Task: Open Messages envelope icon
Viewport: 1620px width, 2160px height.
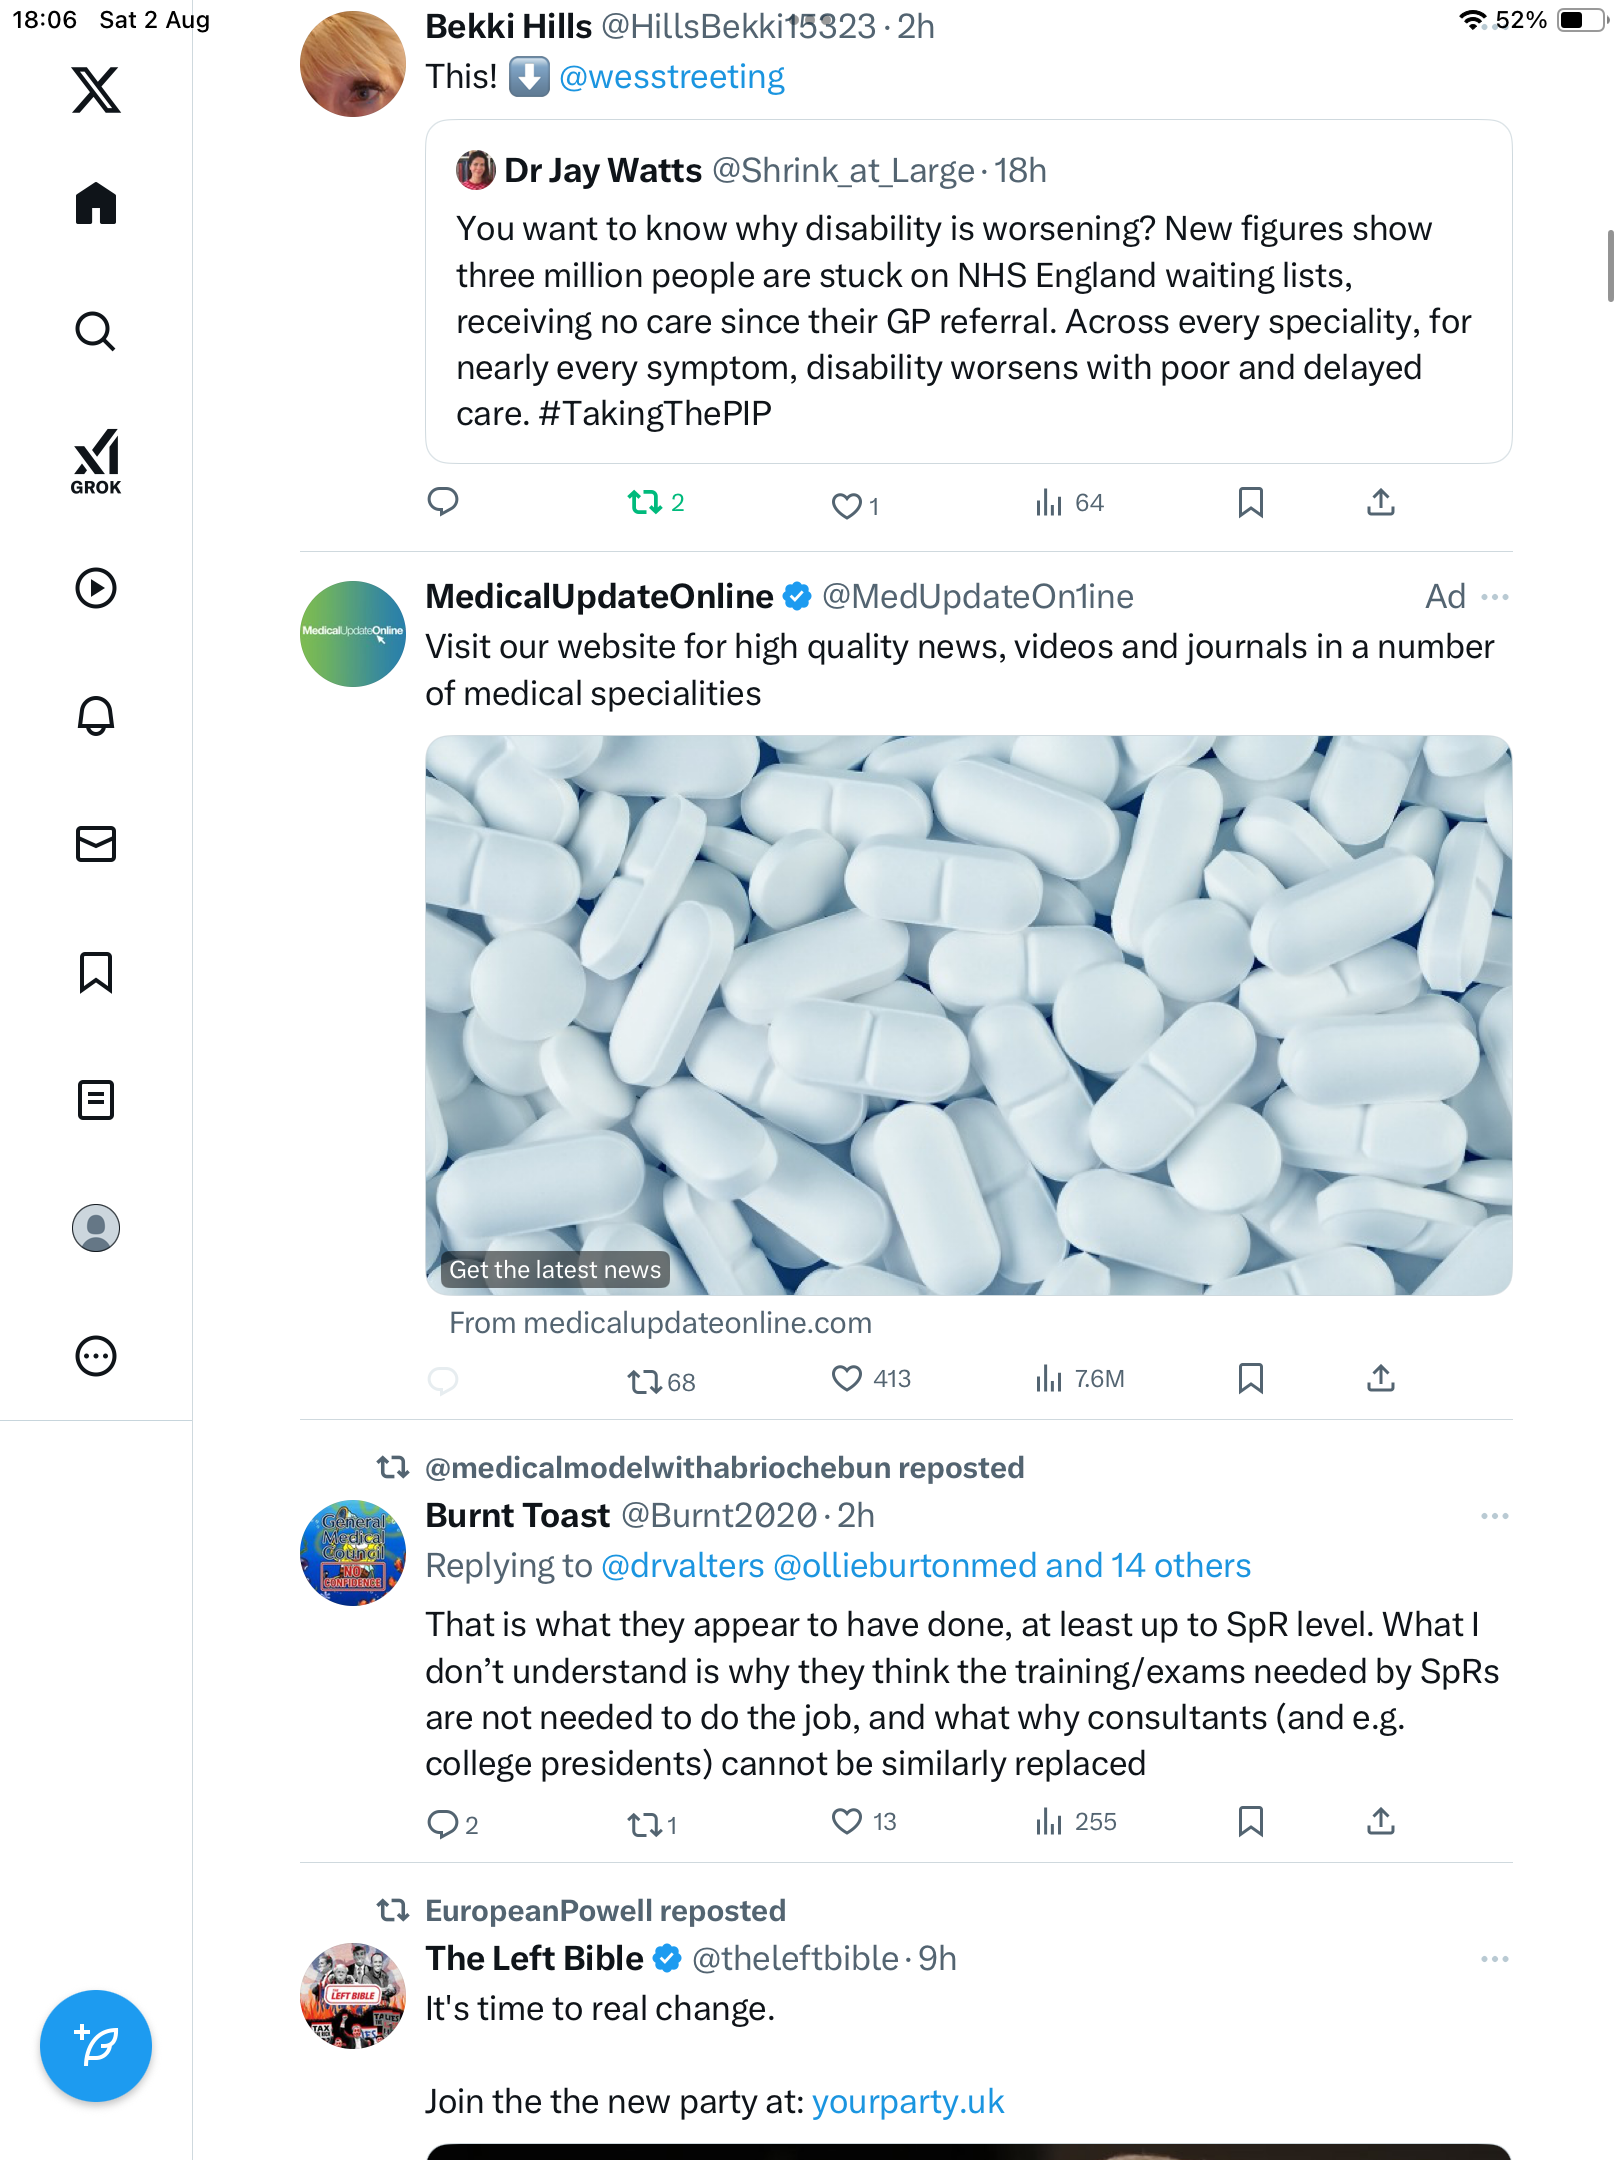Action: [x=96, y=844]
